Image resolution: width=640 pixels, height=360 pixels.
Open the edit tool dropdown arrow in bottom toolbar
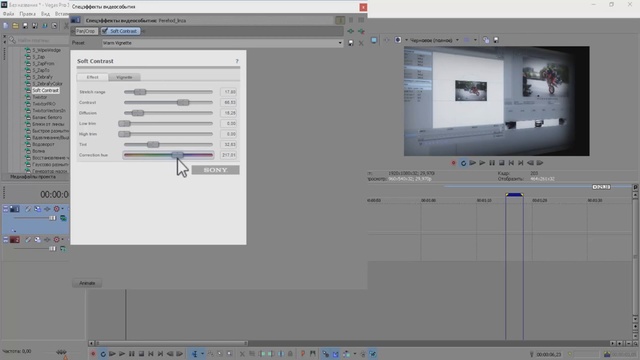[x=202, y=354]
